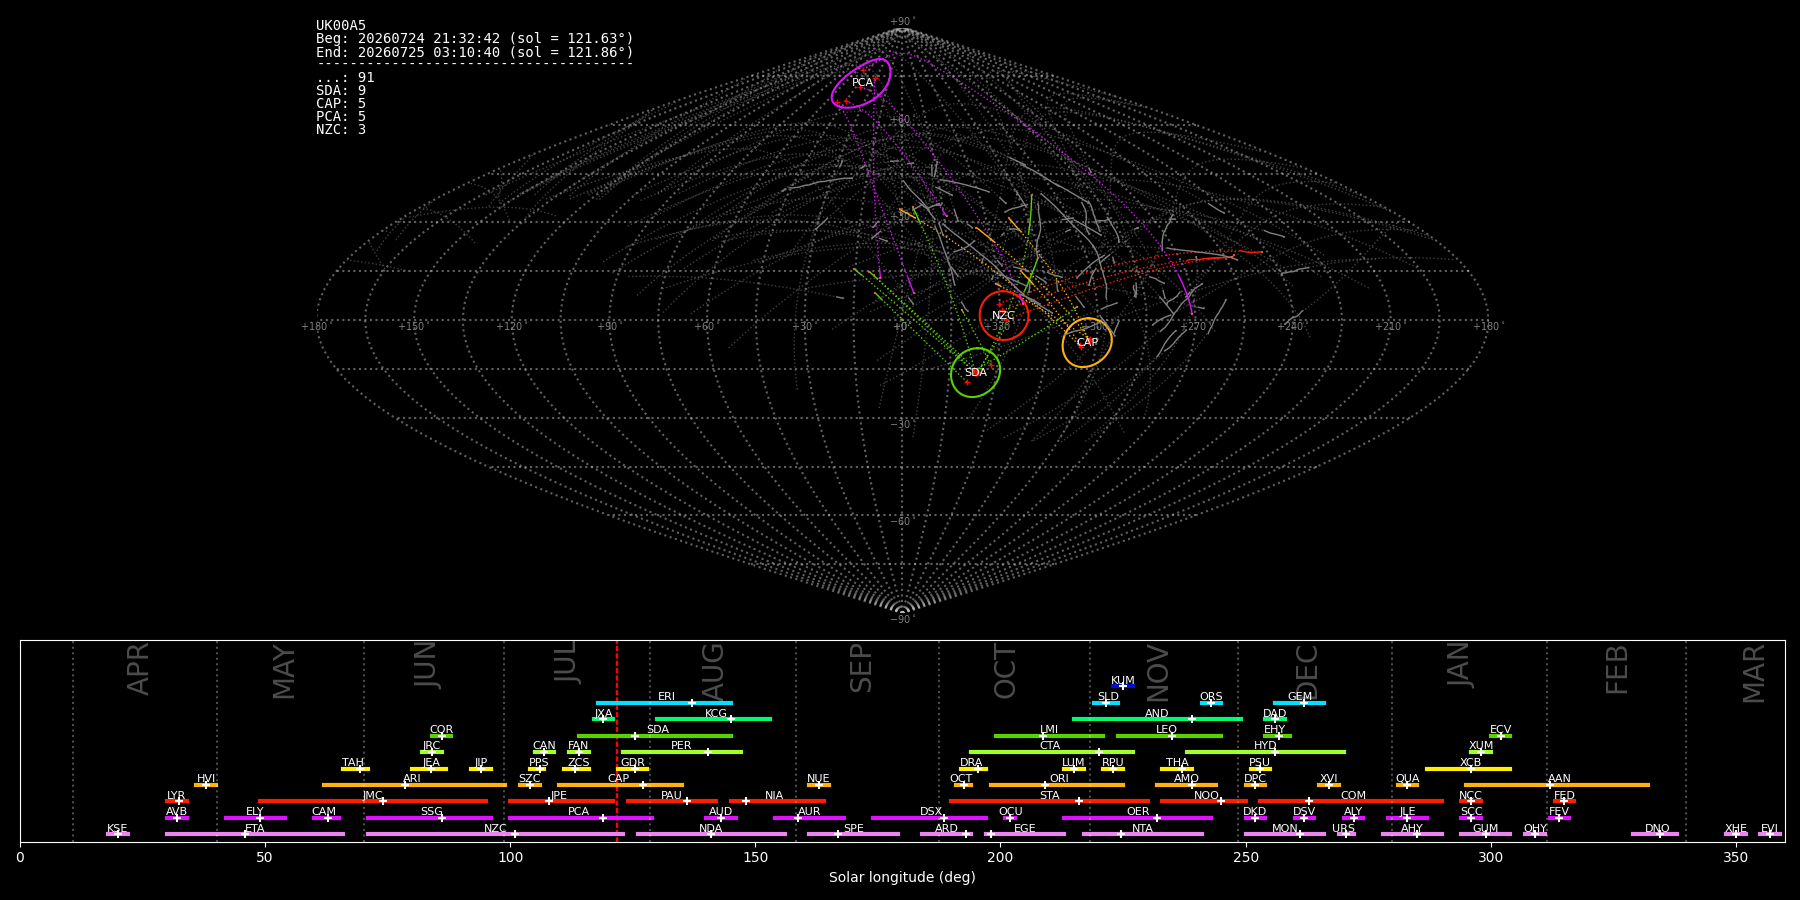Screen dimensions: 1800x900
Task: Click the red dashed current-date line
Action: tap(617, 740)
